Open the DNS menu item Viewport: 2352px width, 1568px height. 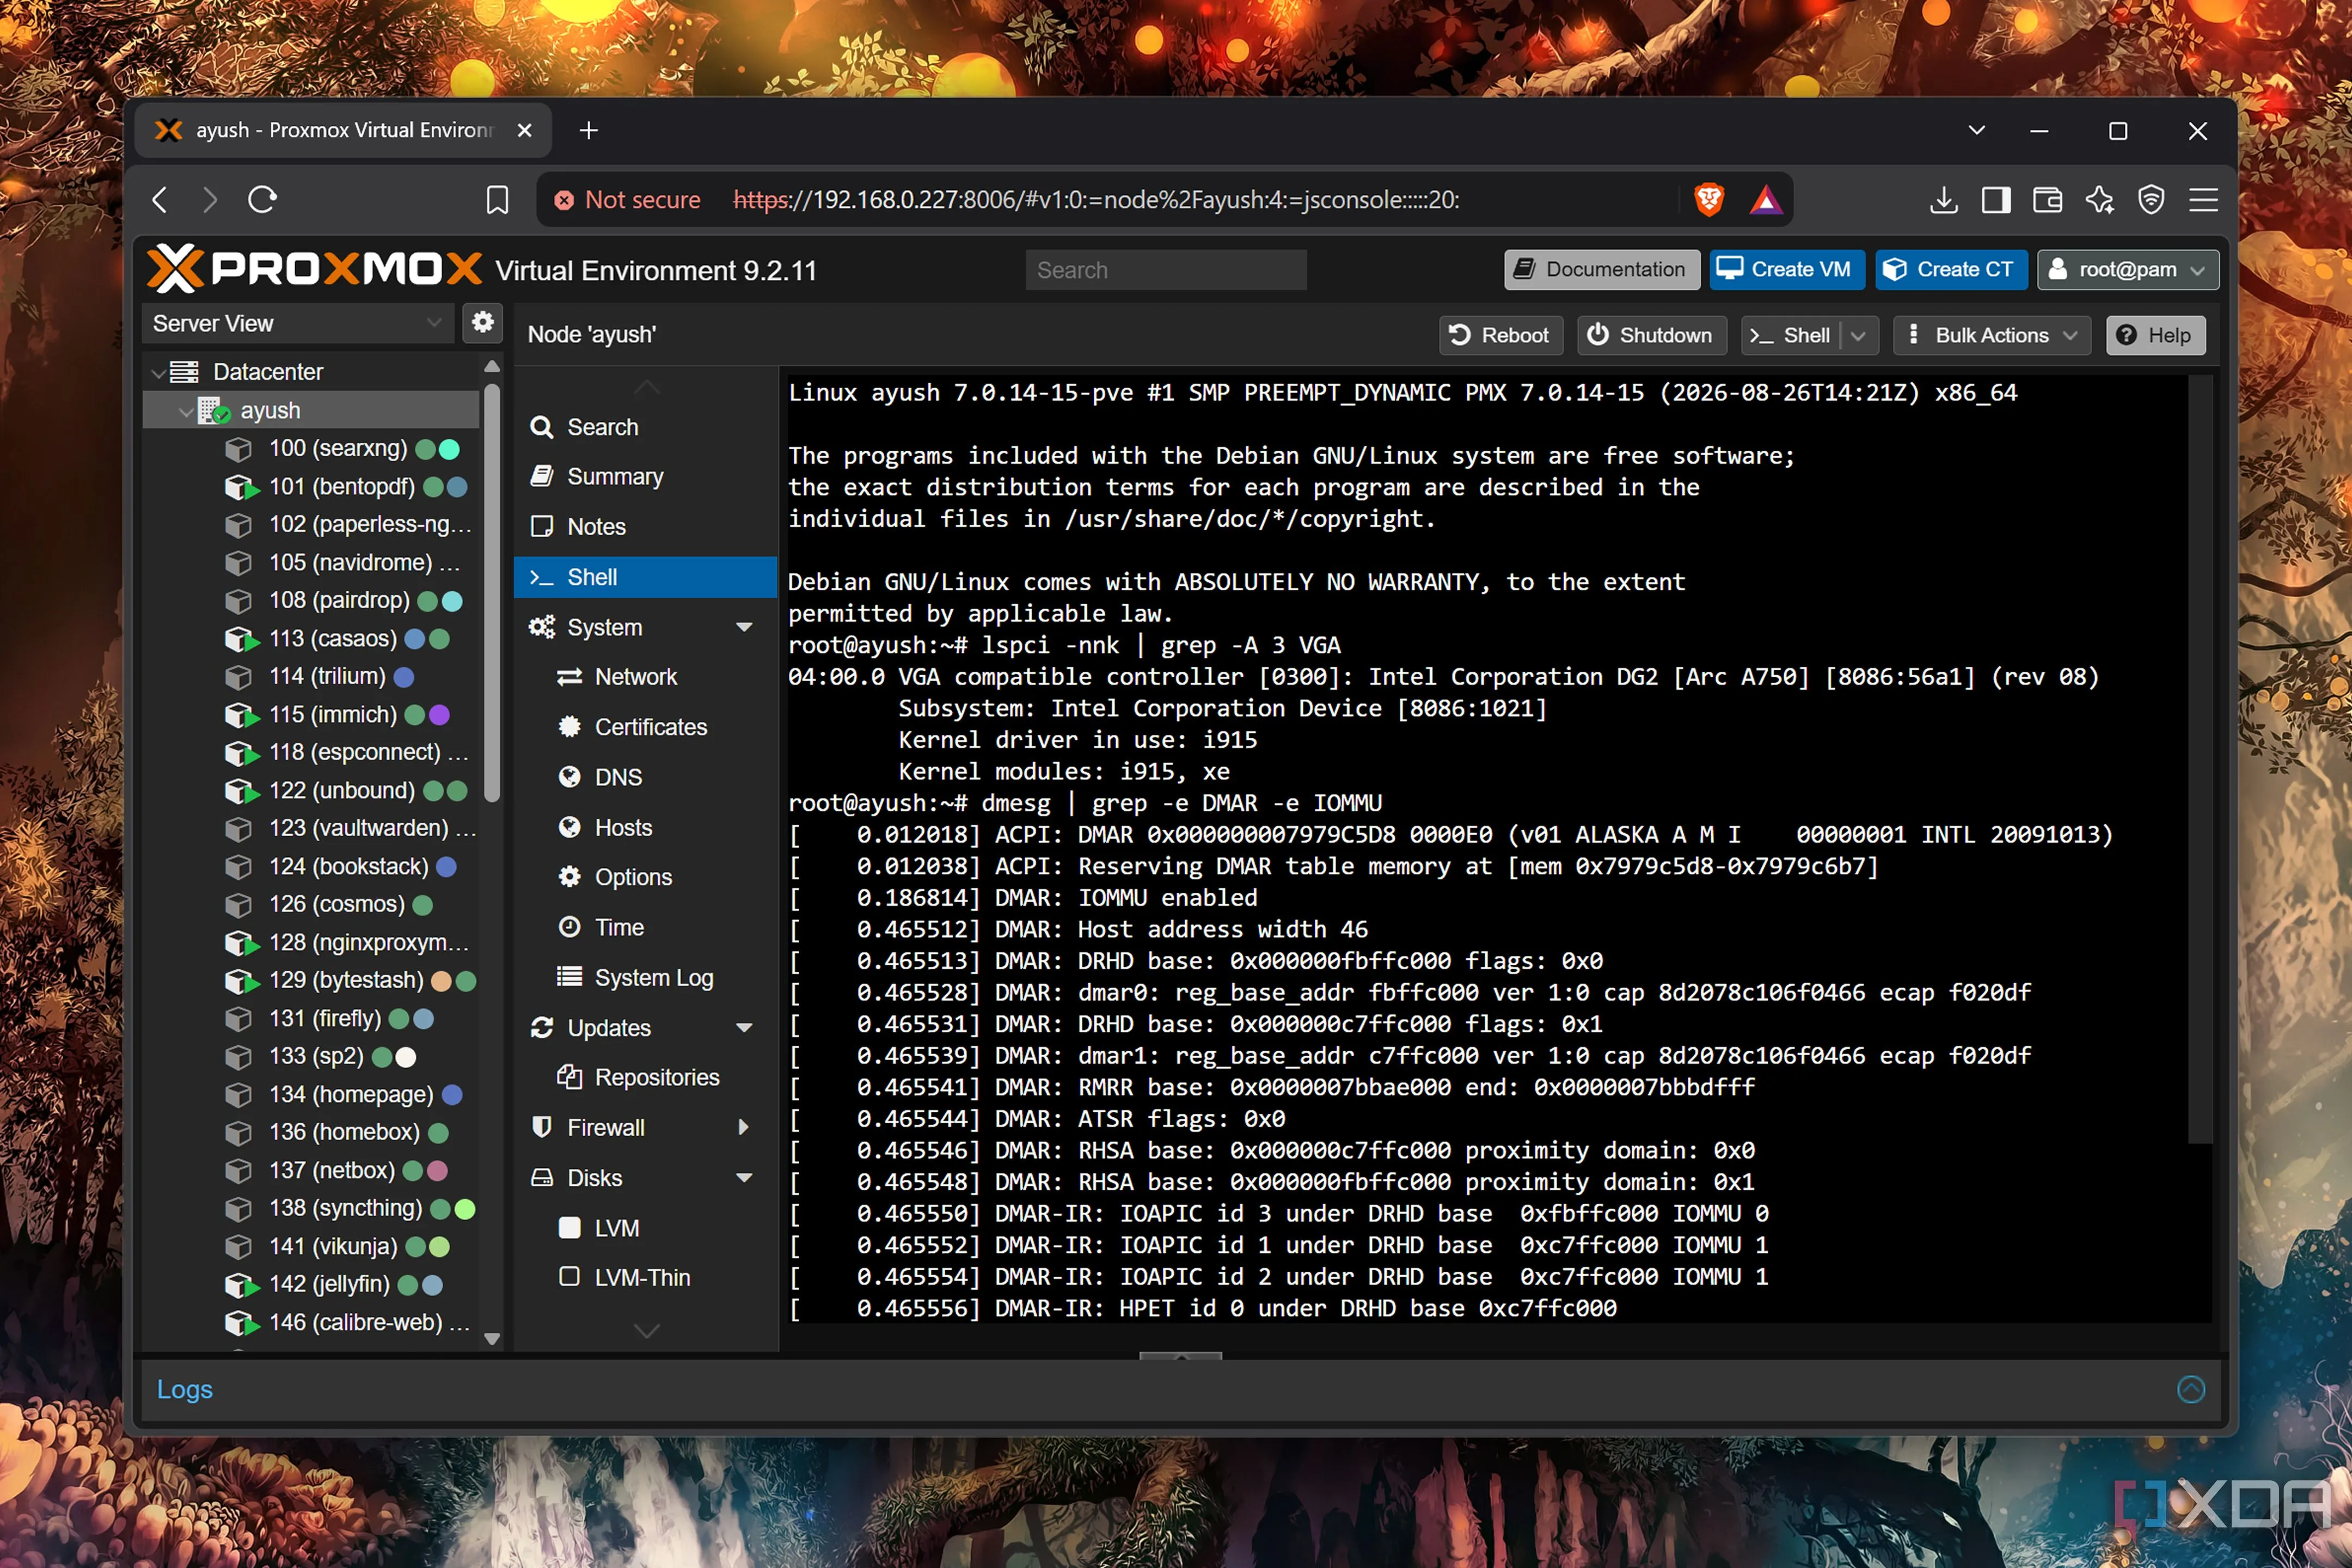(645, 777)
